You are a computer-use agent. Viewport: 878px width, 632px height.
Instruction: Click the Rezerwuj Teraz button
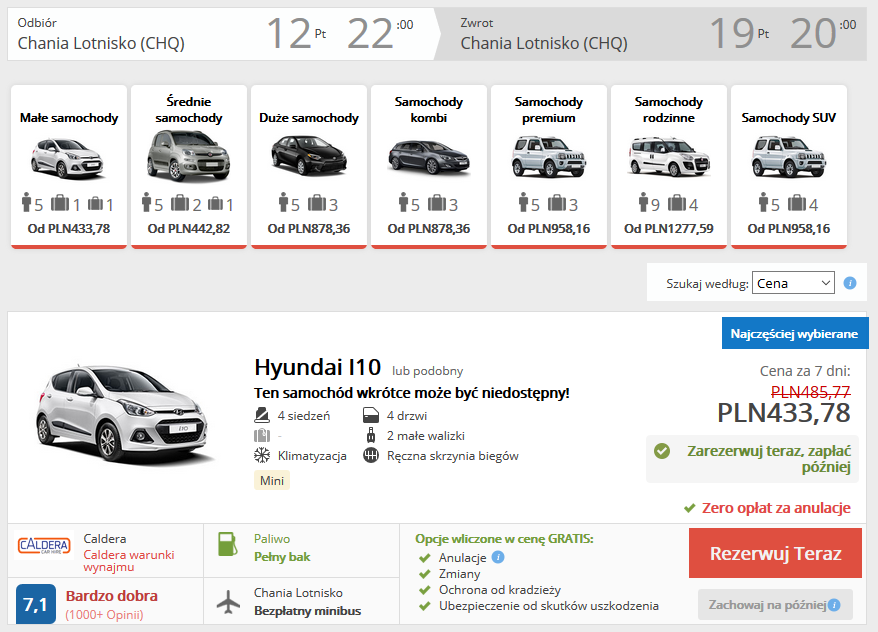[775, 551]
